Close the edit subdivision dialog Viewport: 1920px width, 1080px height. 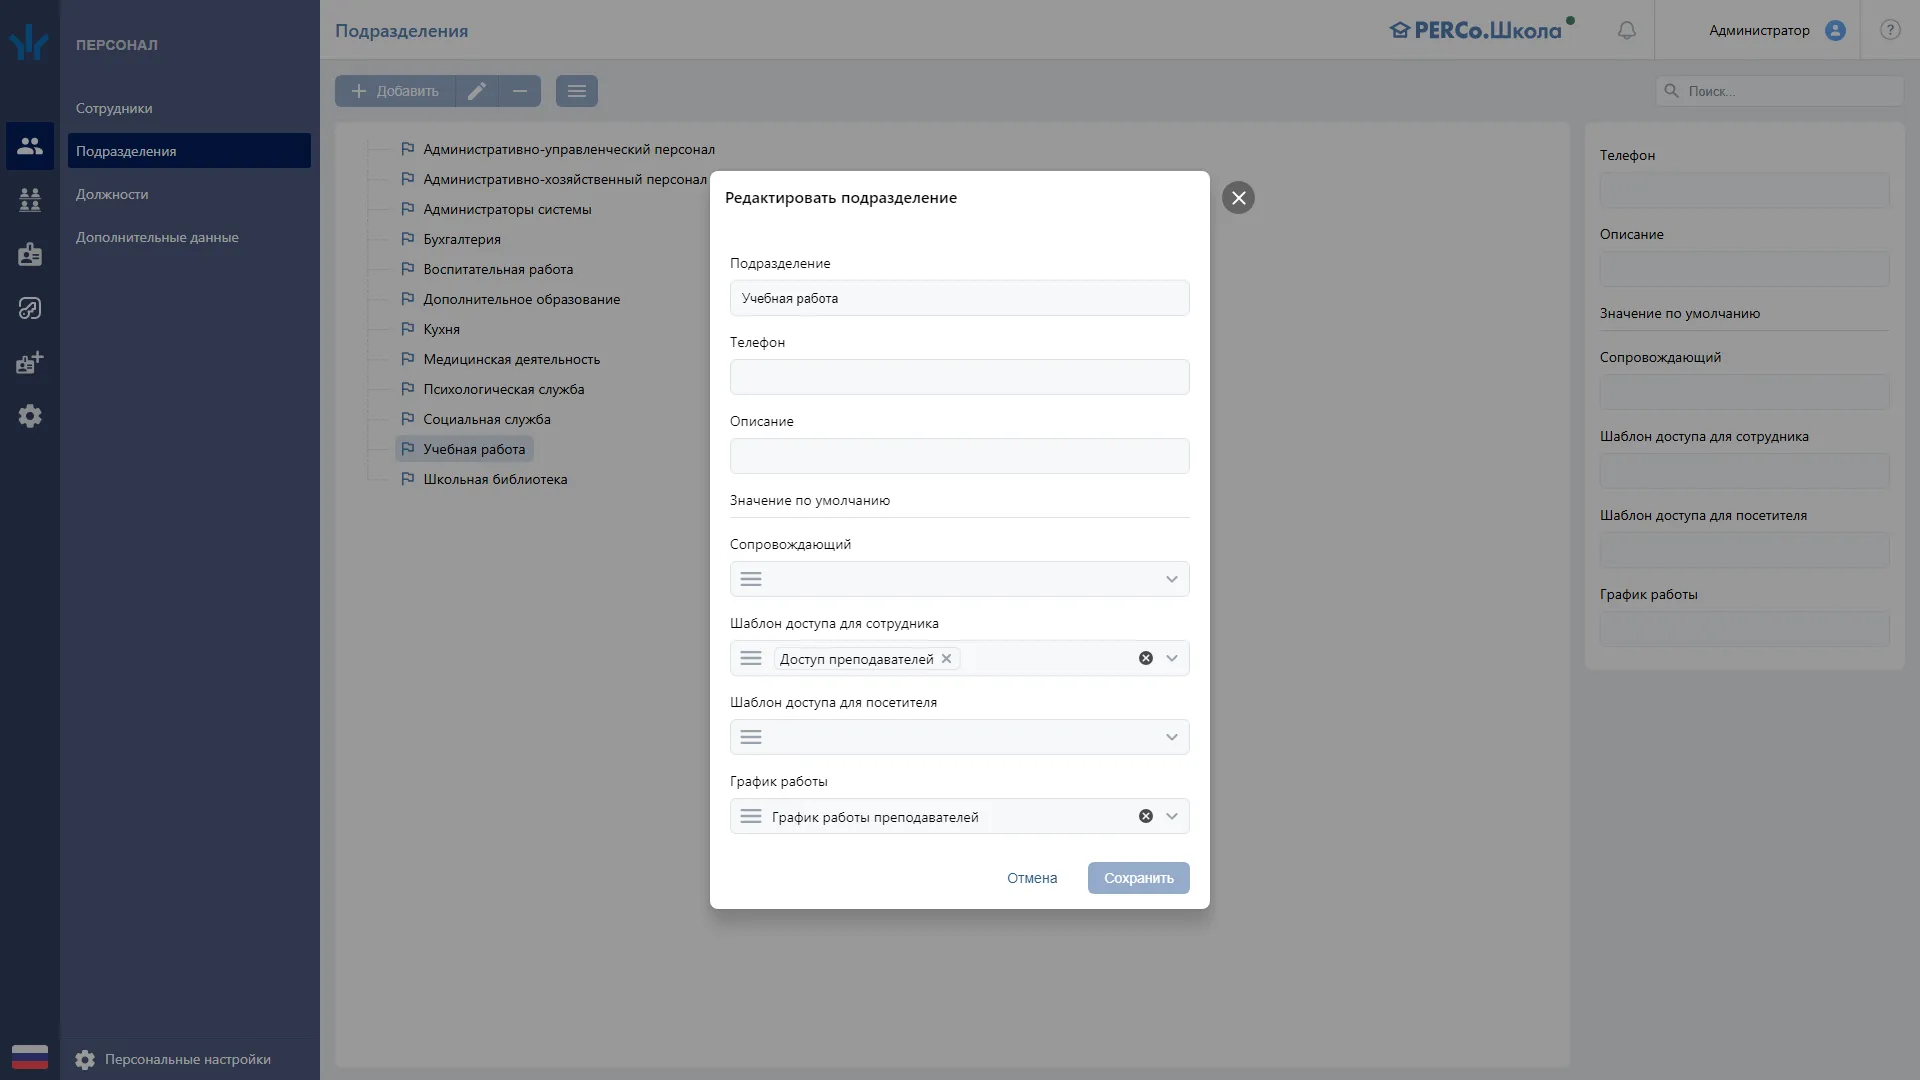[x=1238, y=198]
